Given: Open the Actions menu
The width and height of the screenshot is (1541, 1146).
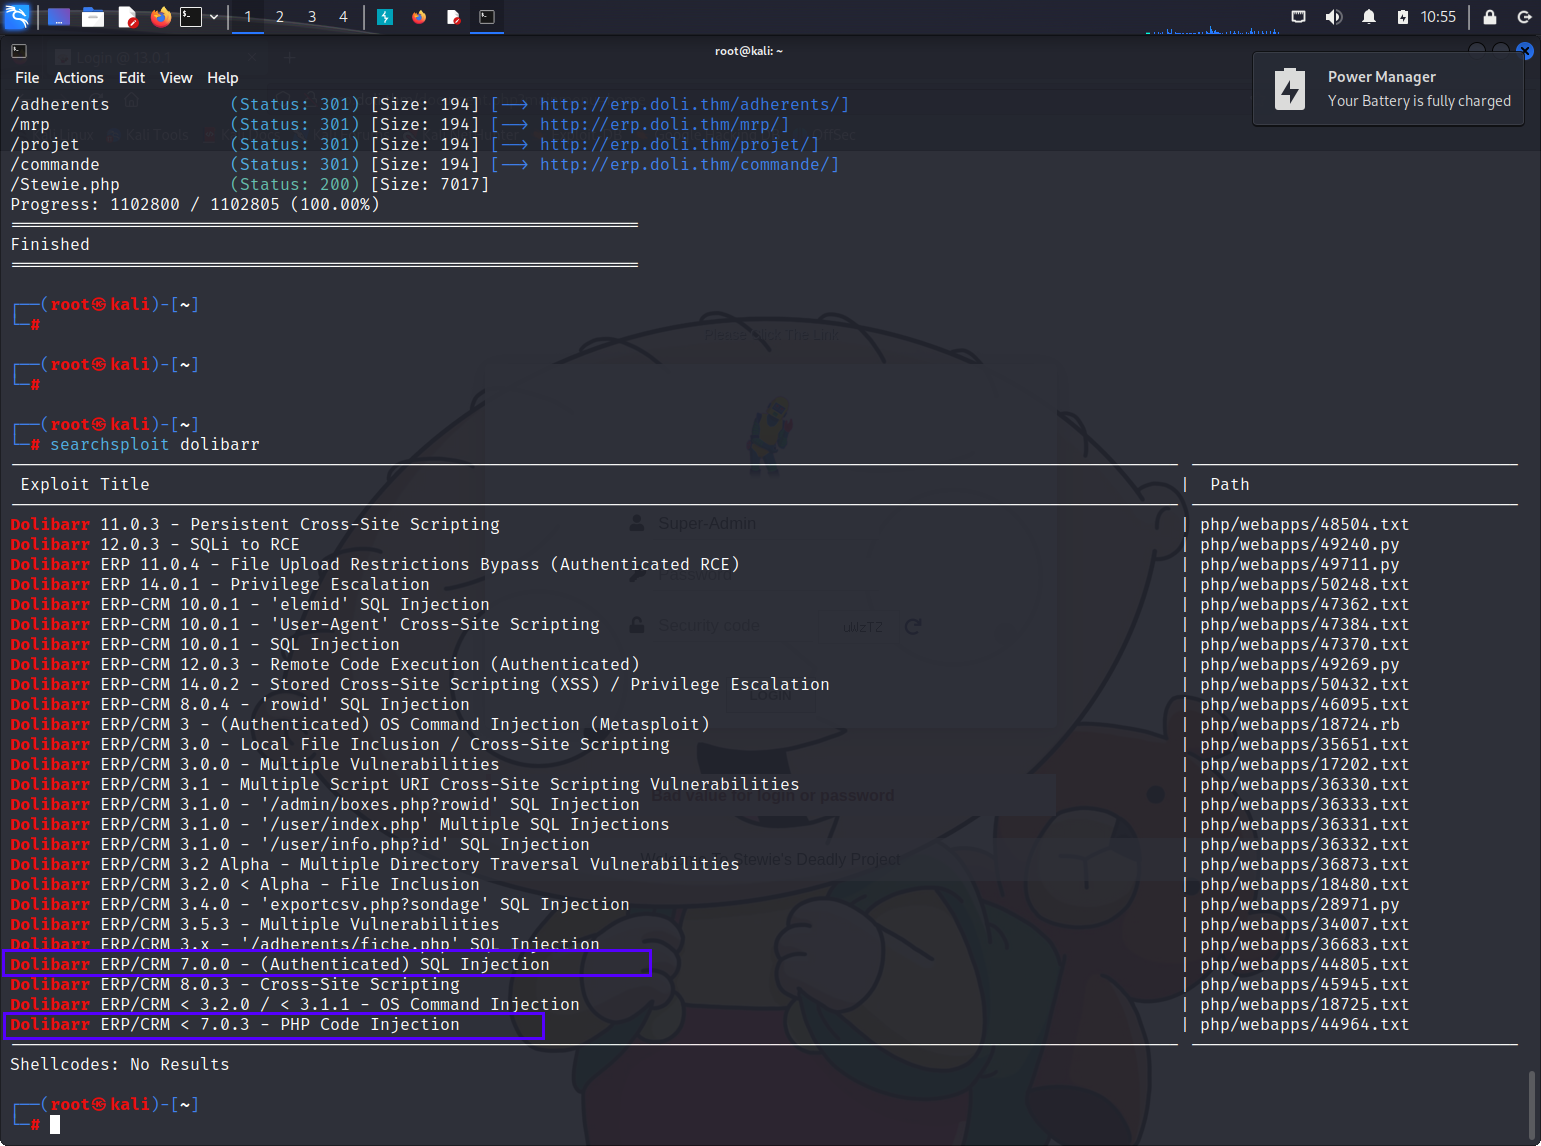Looking at the screenshot, I should click(x=78, y=78).
